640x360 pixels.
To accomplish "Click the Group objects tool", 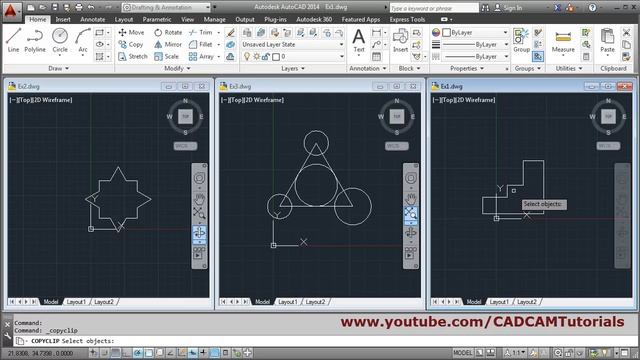I will click(521, 40).
